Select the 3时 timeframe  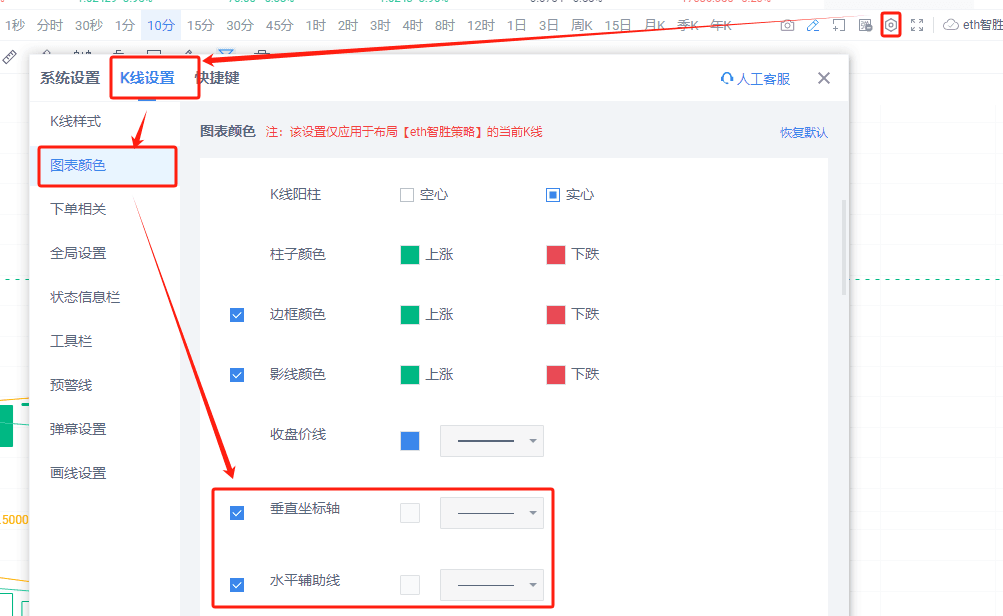(379, 26)
